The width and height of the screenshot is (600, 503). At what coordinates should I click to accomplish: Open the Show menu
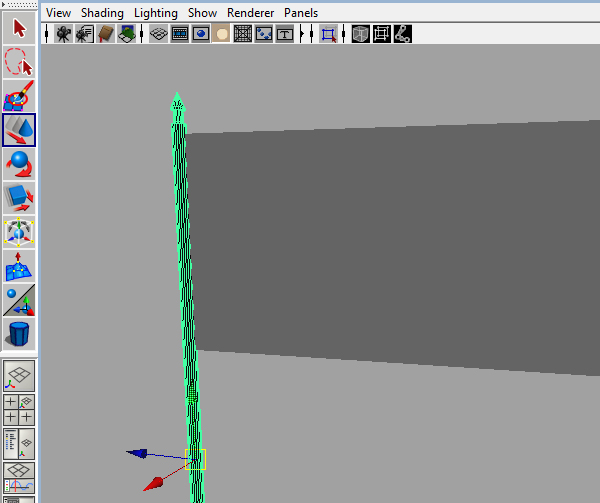click(x=202, y=13)
